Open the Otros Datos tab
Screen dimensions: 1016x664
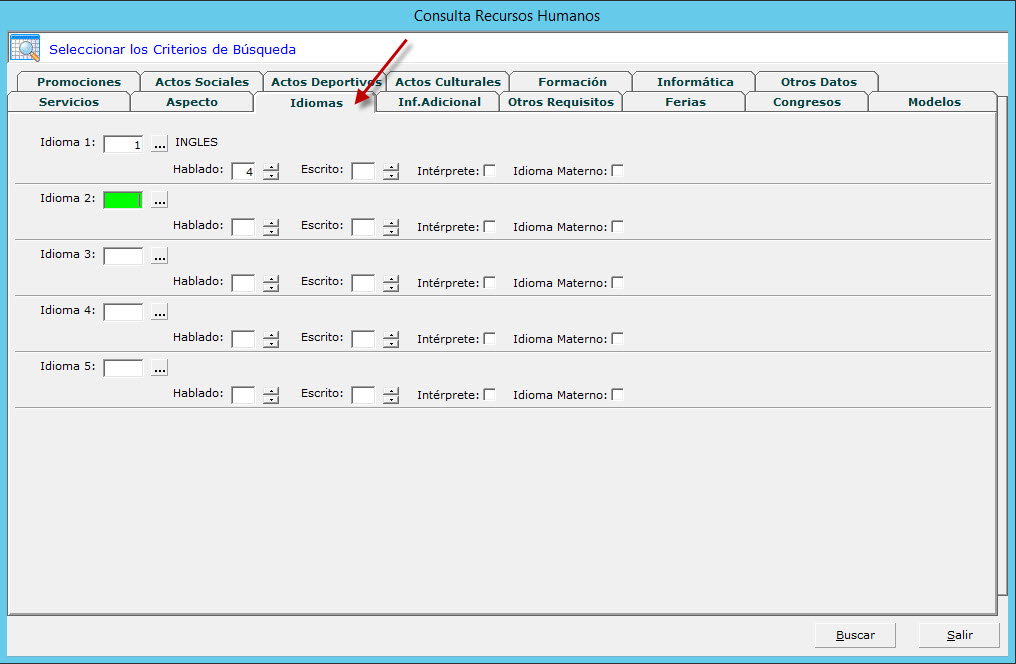pyautogui.click(x=818, y=82)
